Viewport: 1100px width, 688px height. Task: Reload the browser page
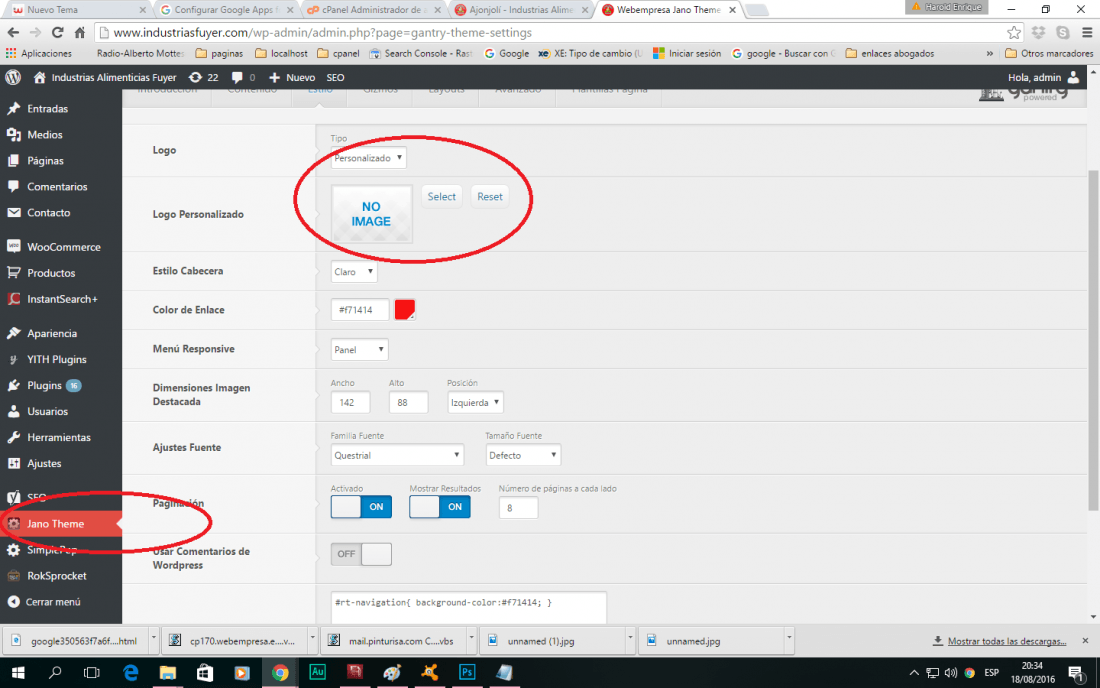[58, 32]
